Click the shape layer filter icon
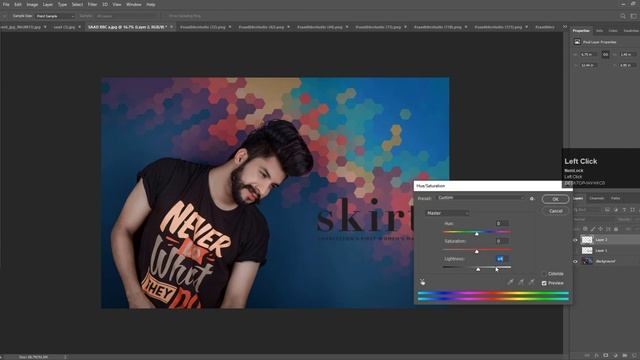 coord(632,210)
